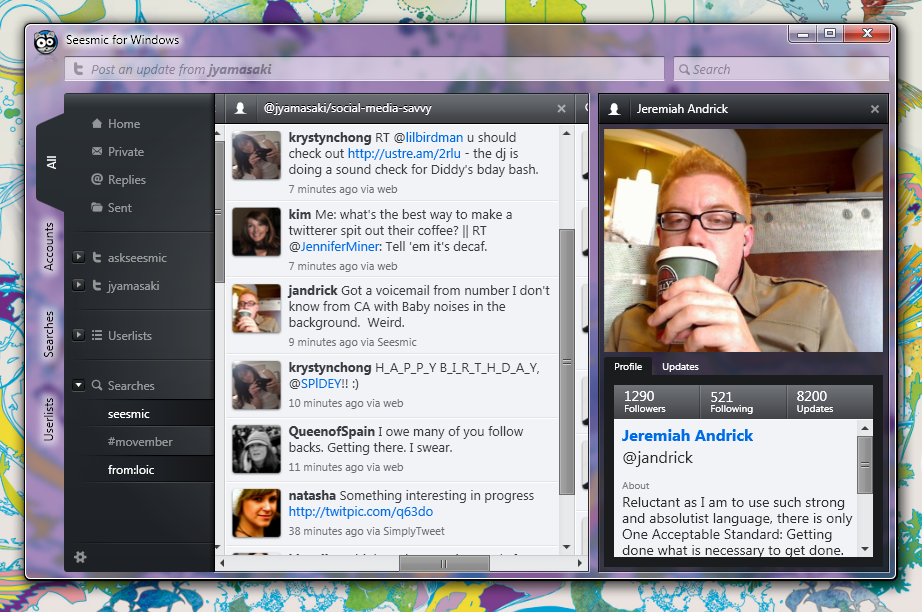This screenshot has width=922, height=612.
Task: Click the Twitter icon beside askseesmic
Action: click(97, 257)
